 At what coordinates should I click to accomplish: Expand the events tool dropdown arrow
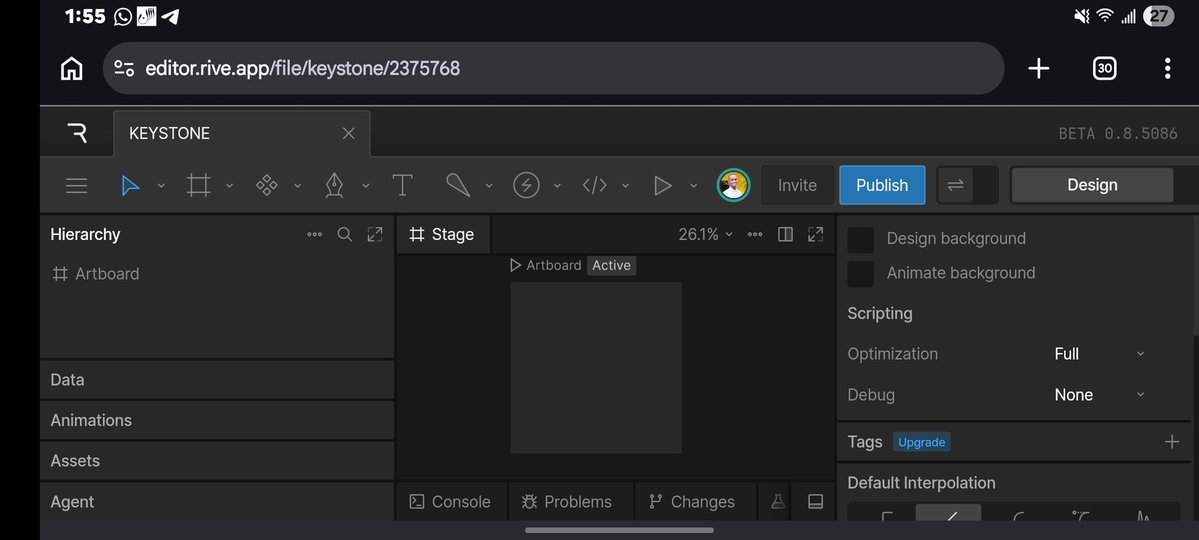coord(557,185)
